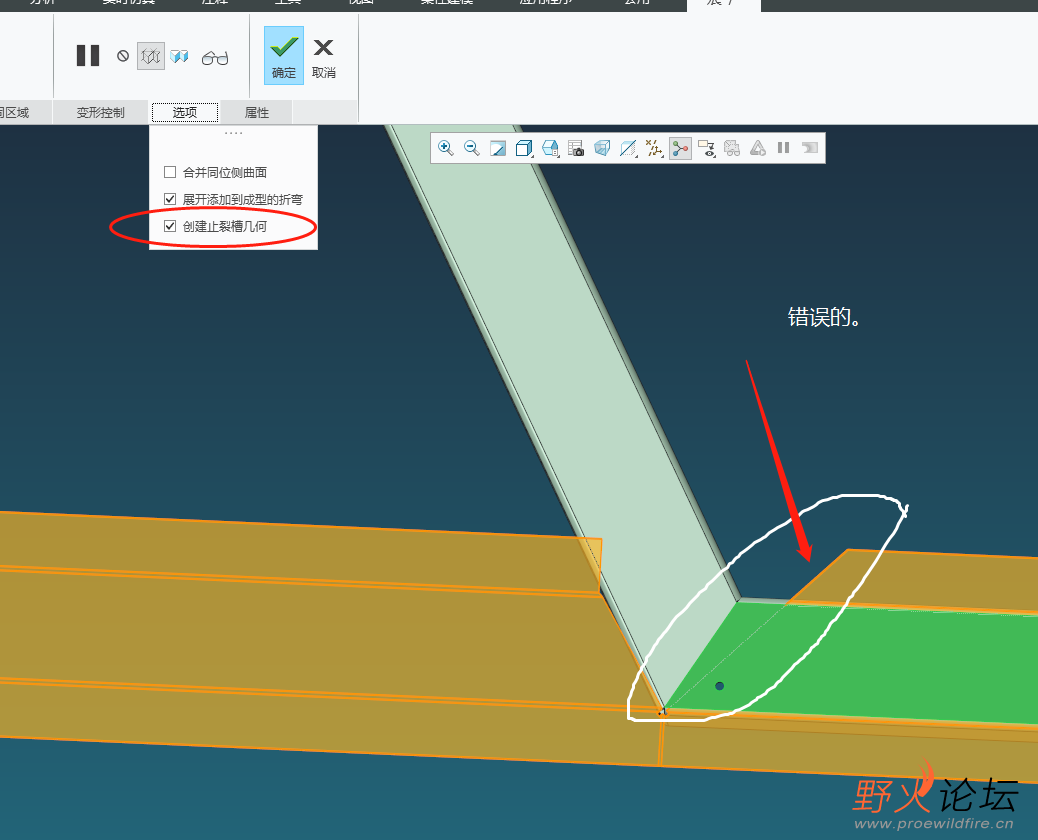Screen dimensions: 1038x840
Task: Cancel the feature with 取消 X button
Action: (324, 57)
